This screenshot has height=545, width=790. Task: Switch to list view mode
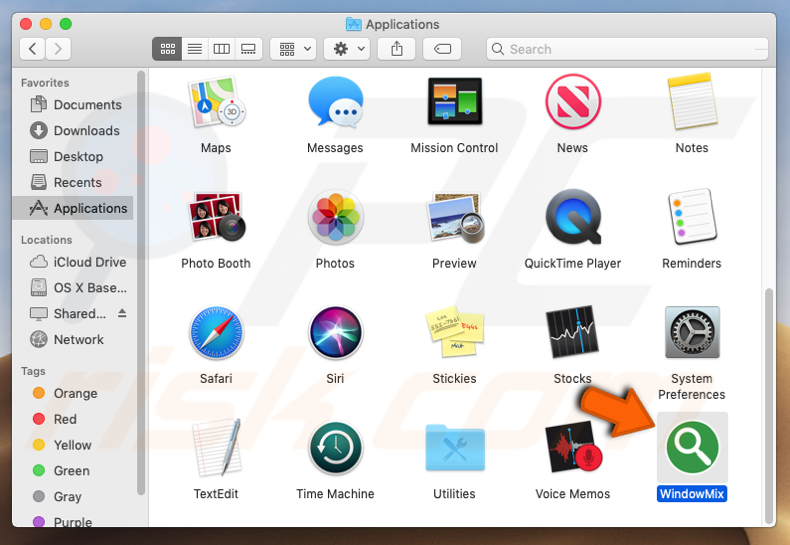click(195, 49)
